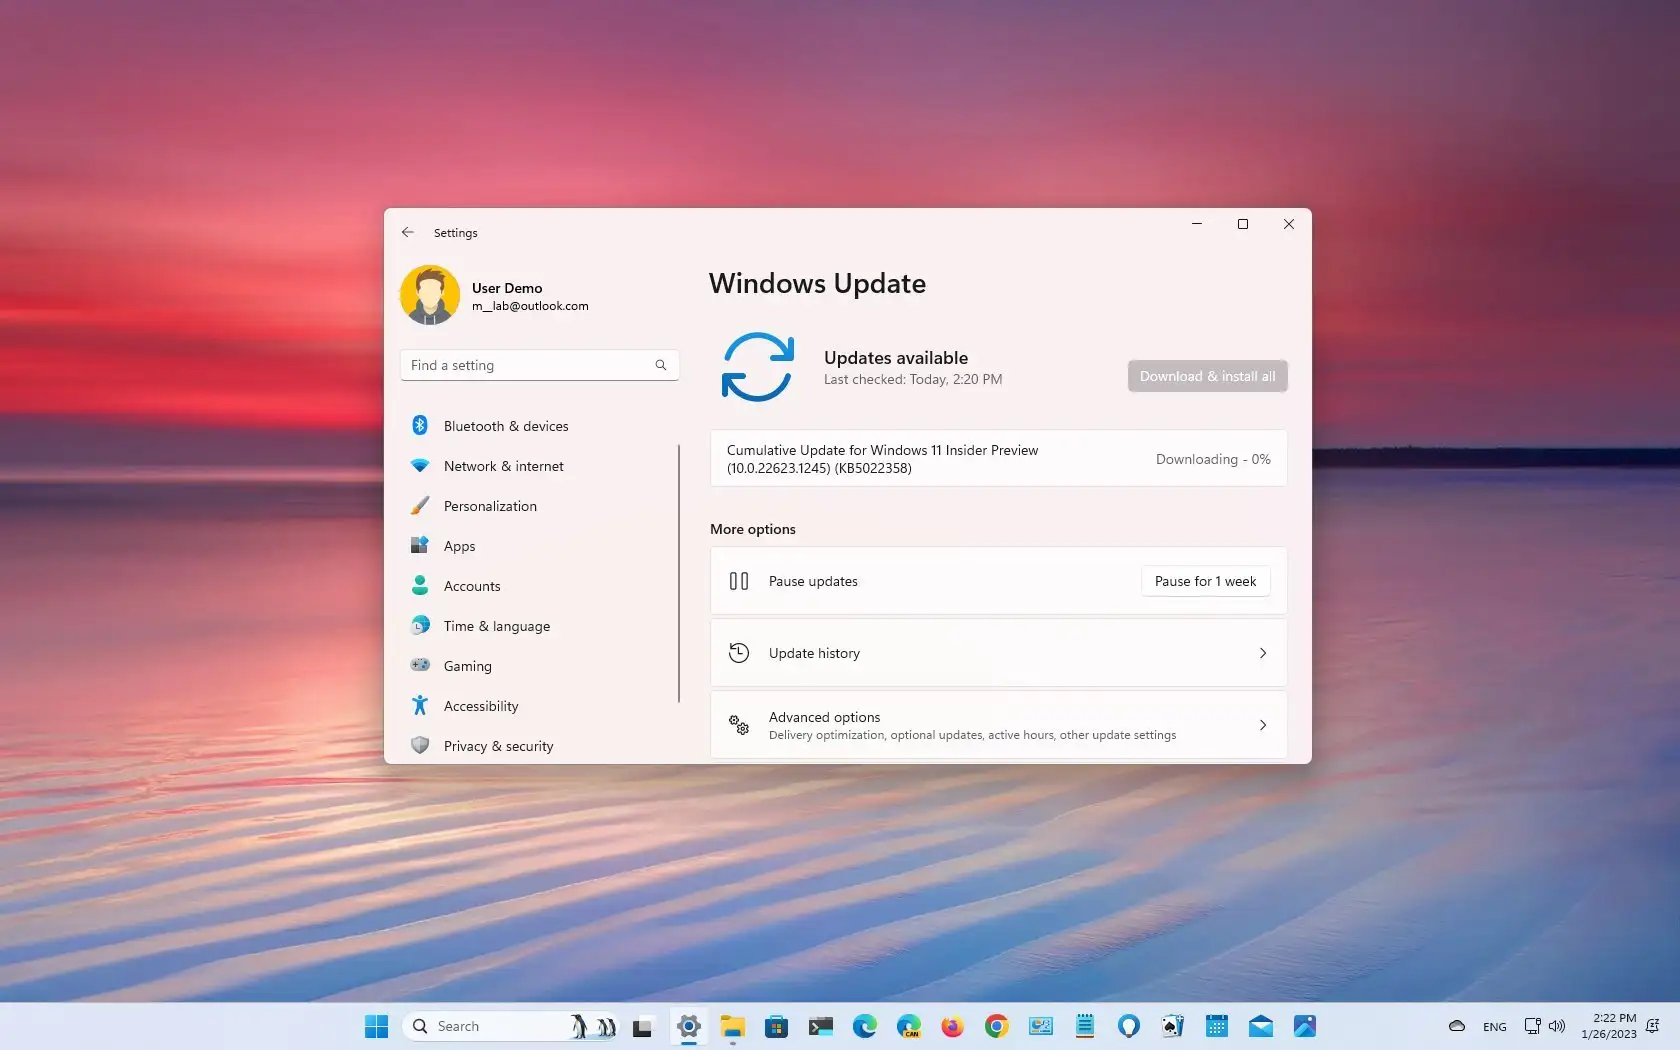The width and height of the screenshot is (1680, 1050).
Task: Open Terminal from the taskbar
Action: click(821, 1026)
